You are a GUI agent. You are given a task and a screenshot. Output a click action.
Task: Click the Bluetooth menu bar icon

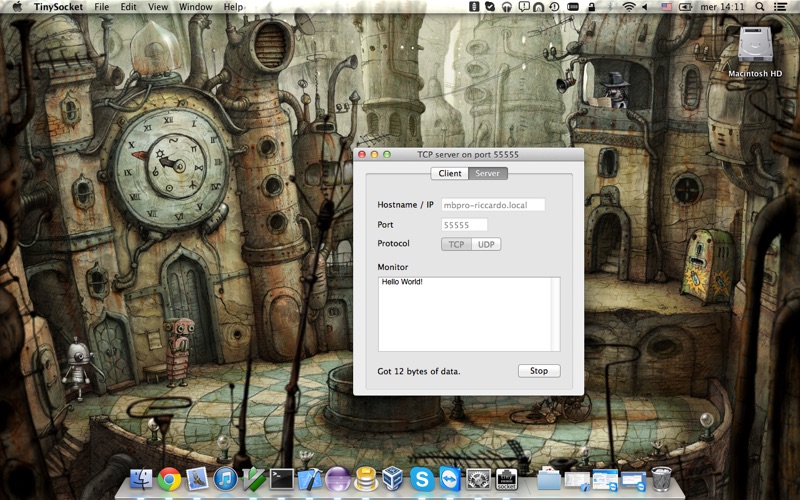(610, 7)
